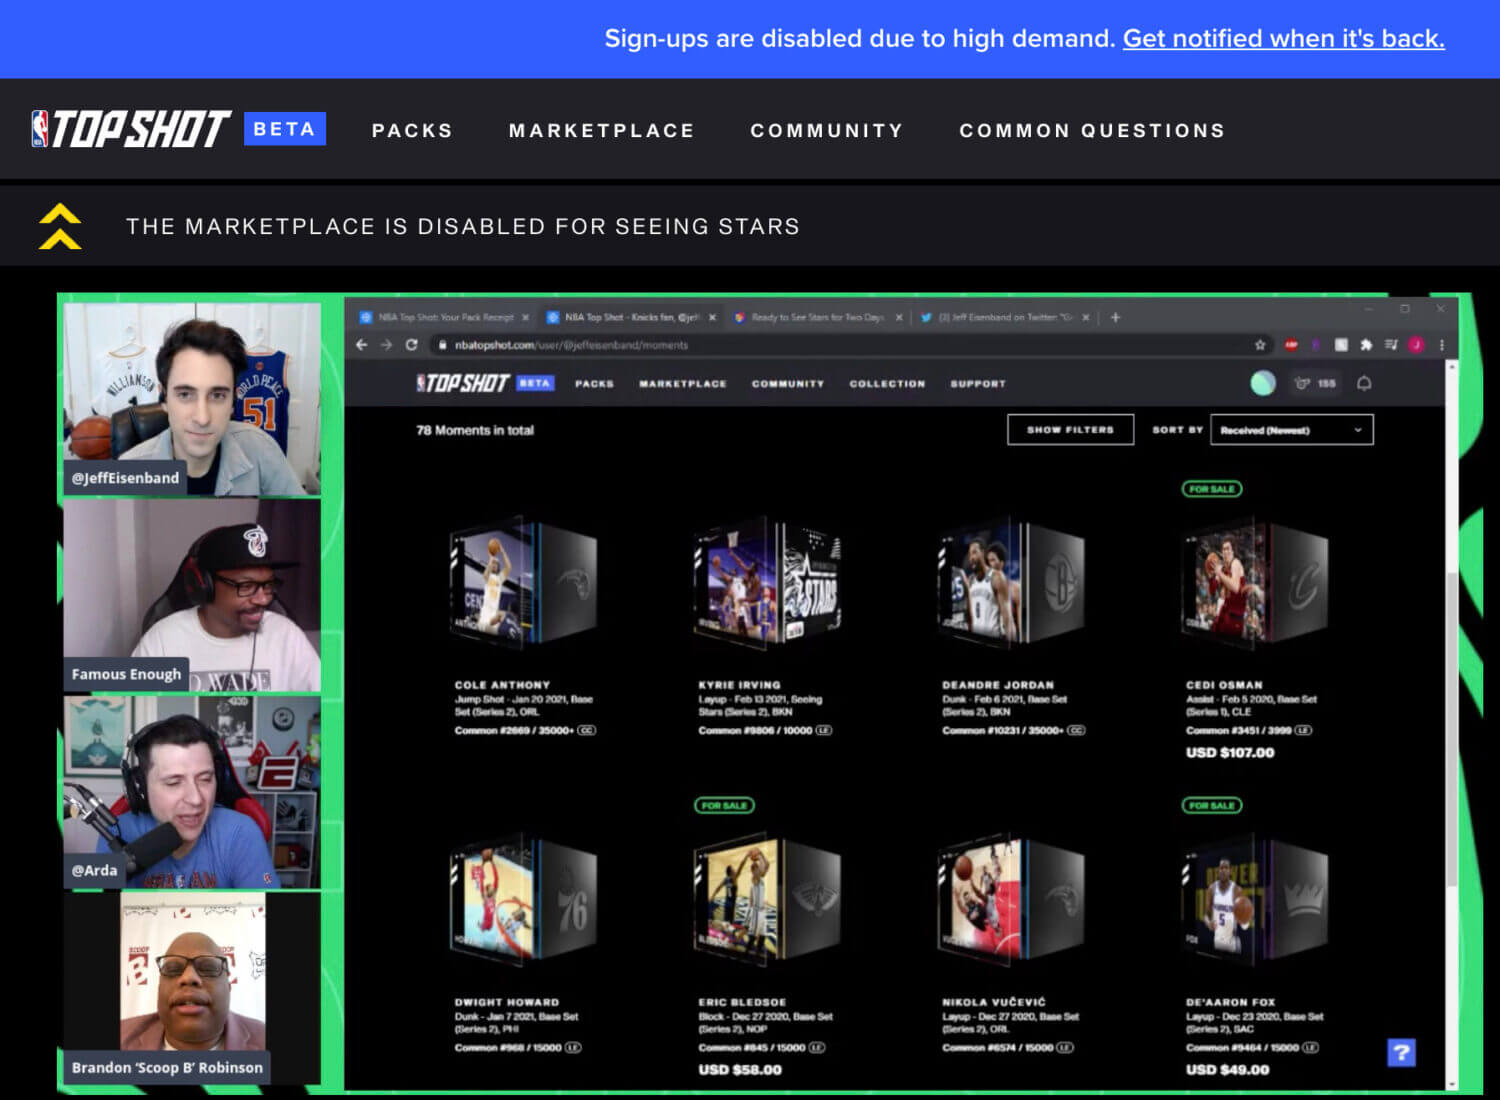Open COMMON QUESTIONS in the main navigation
Viewport: 1500px width, 1100px height.
(1092, 130)
